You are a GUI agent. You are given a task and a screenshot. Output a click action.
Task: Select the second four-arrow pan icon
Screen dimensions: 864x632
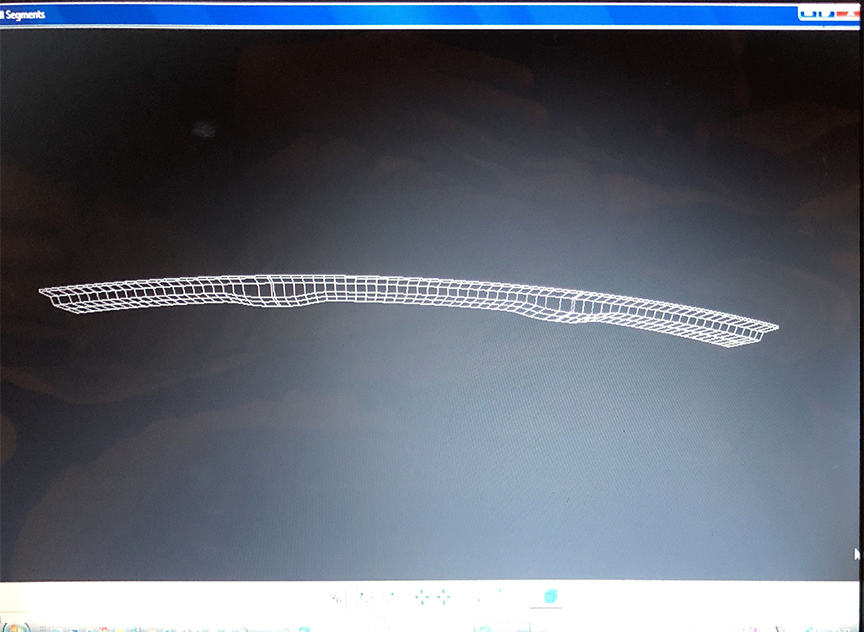pos(443,597)
